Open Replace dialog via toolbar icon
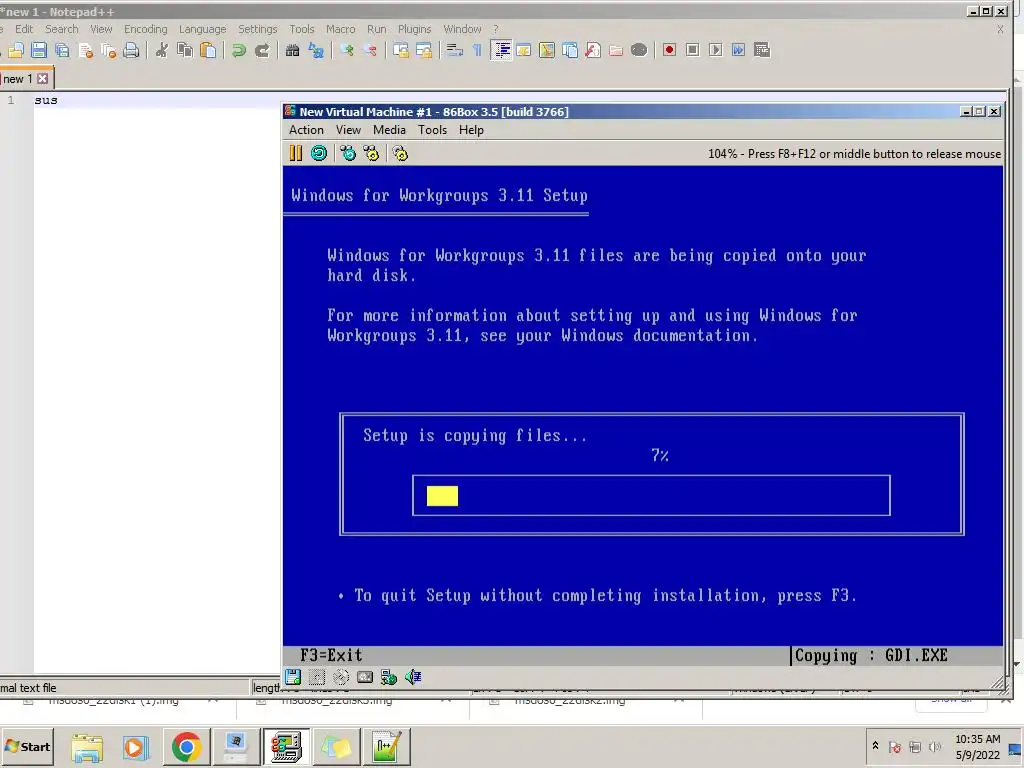The width and height of the screenshot is (1024, 768). pyautogui.click(x=316, y=50)
